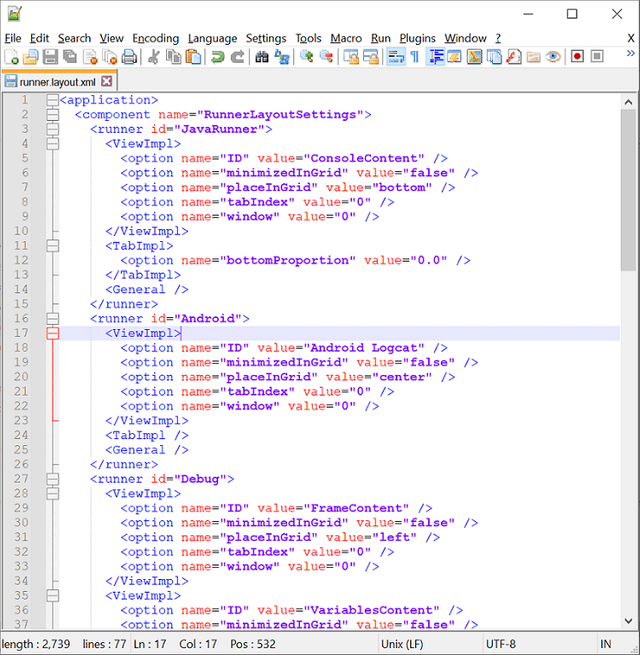Click the Copy icon in the toolbar

point(173,57)
